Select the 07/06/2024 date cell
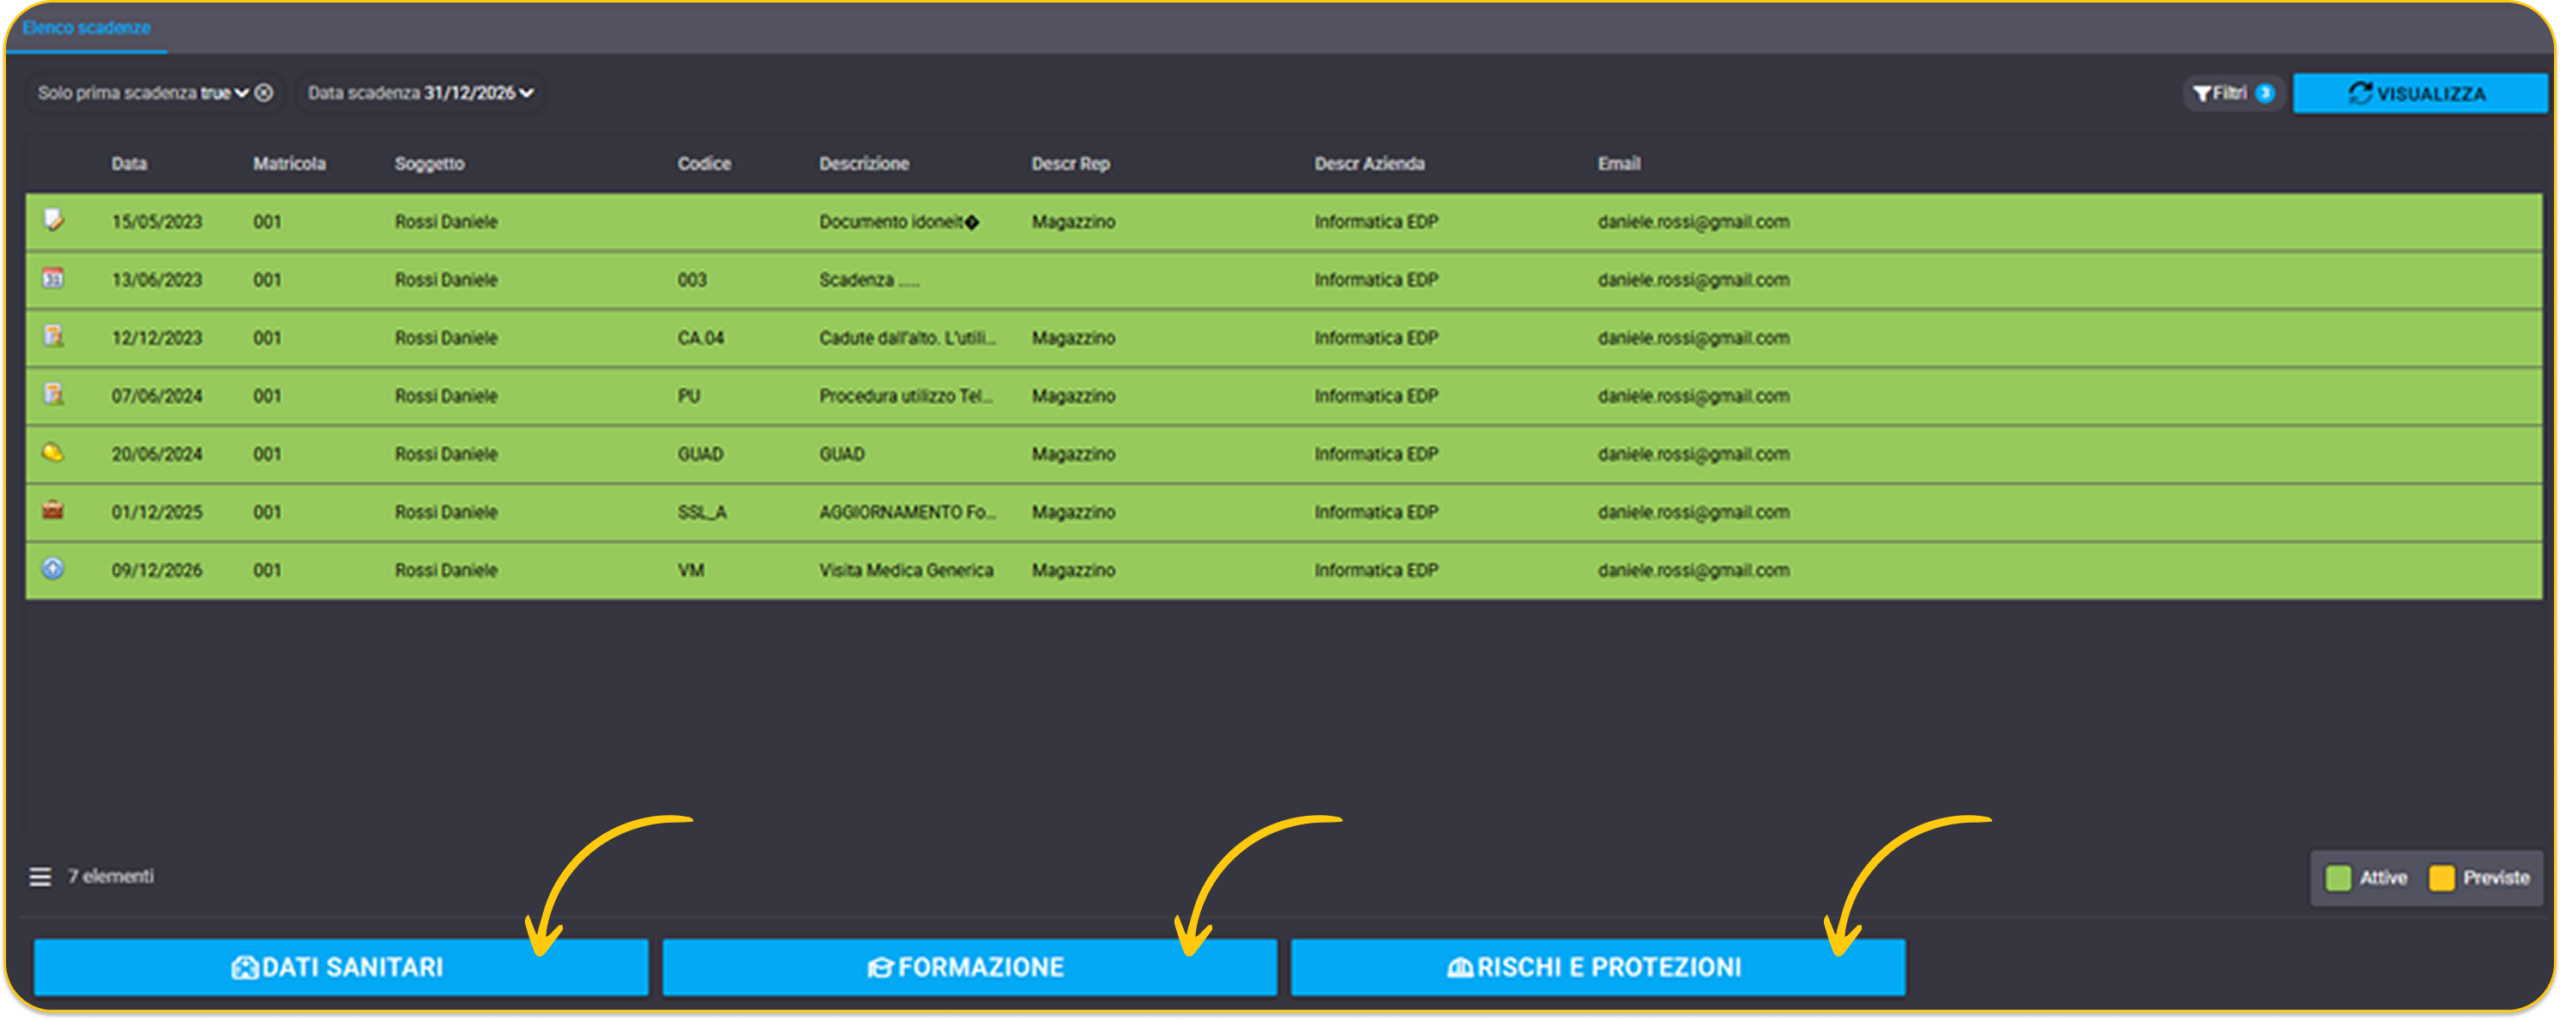The height and width of the screenshot is (1020, 2560). [157, 396]
